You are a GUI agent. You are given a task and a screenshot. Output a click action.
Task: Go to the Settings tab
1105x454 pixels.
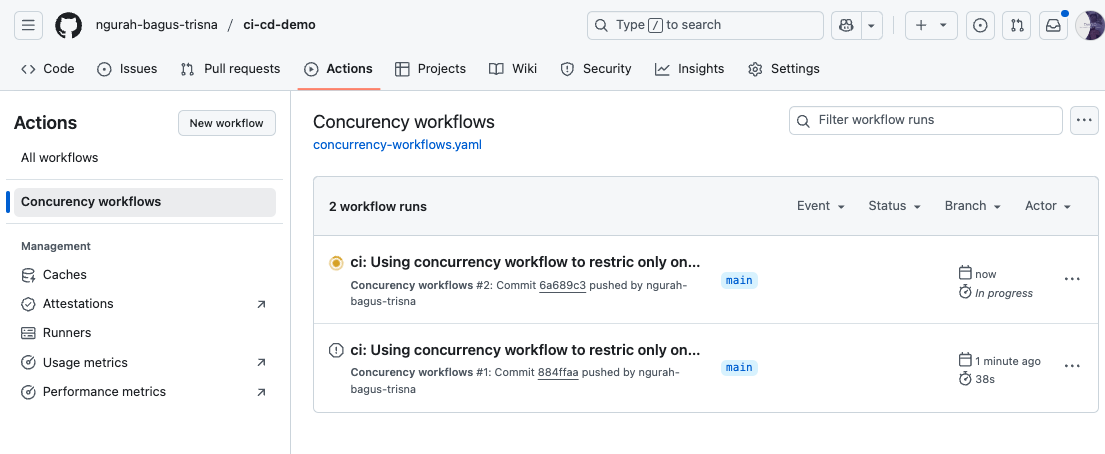click(784, 69)
